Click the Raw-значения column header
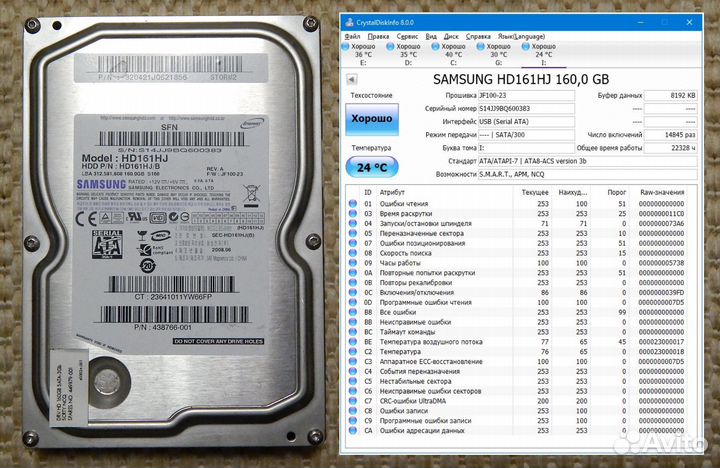Viewport: 720px width, 468px height. (662, 192)
